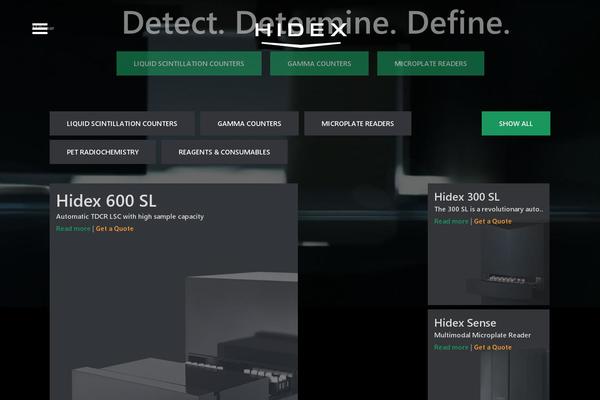
Task: Open Hidex 300 SL title
Action: point(466,197)
